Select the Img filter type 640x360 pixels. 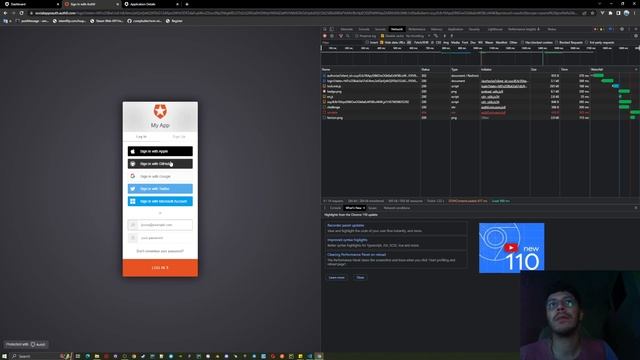coord(446,42)
